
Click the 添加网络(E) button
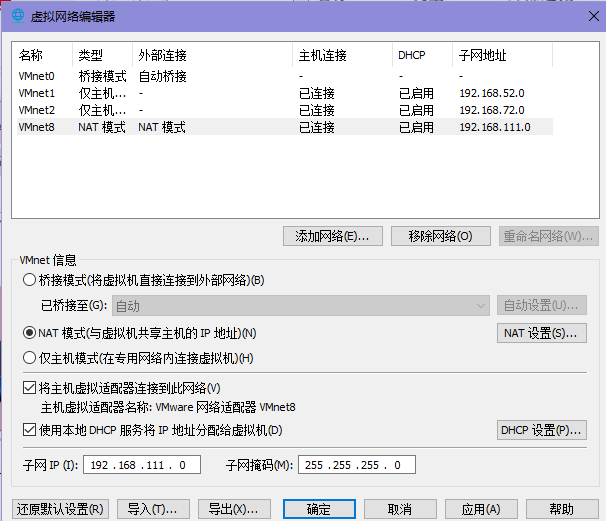tap(333, 236)
